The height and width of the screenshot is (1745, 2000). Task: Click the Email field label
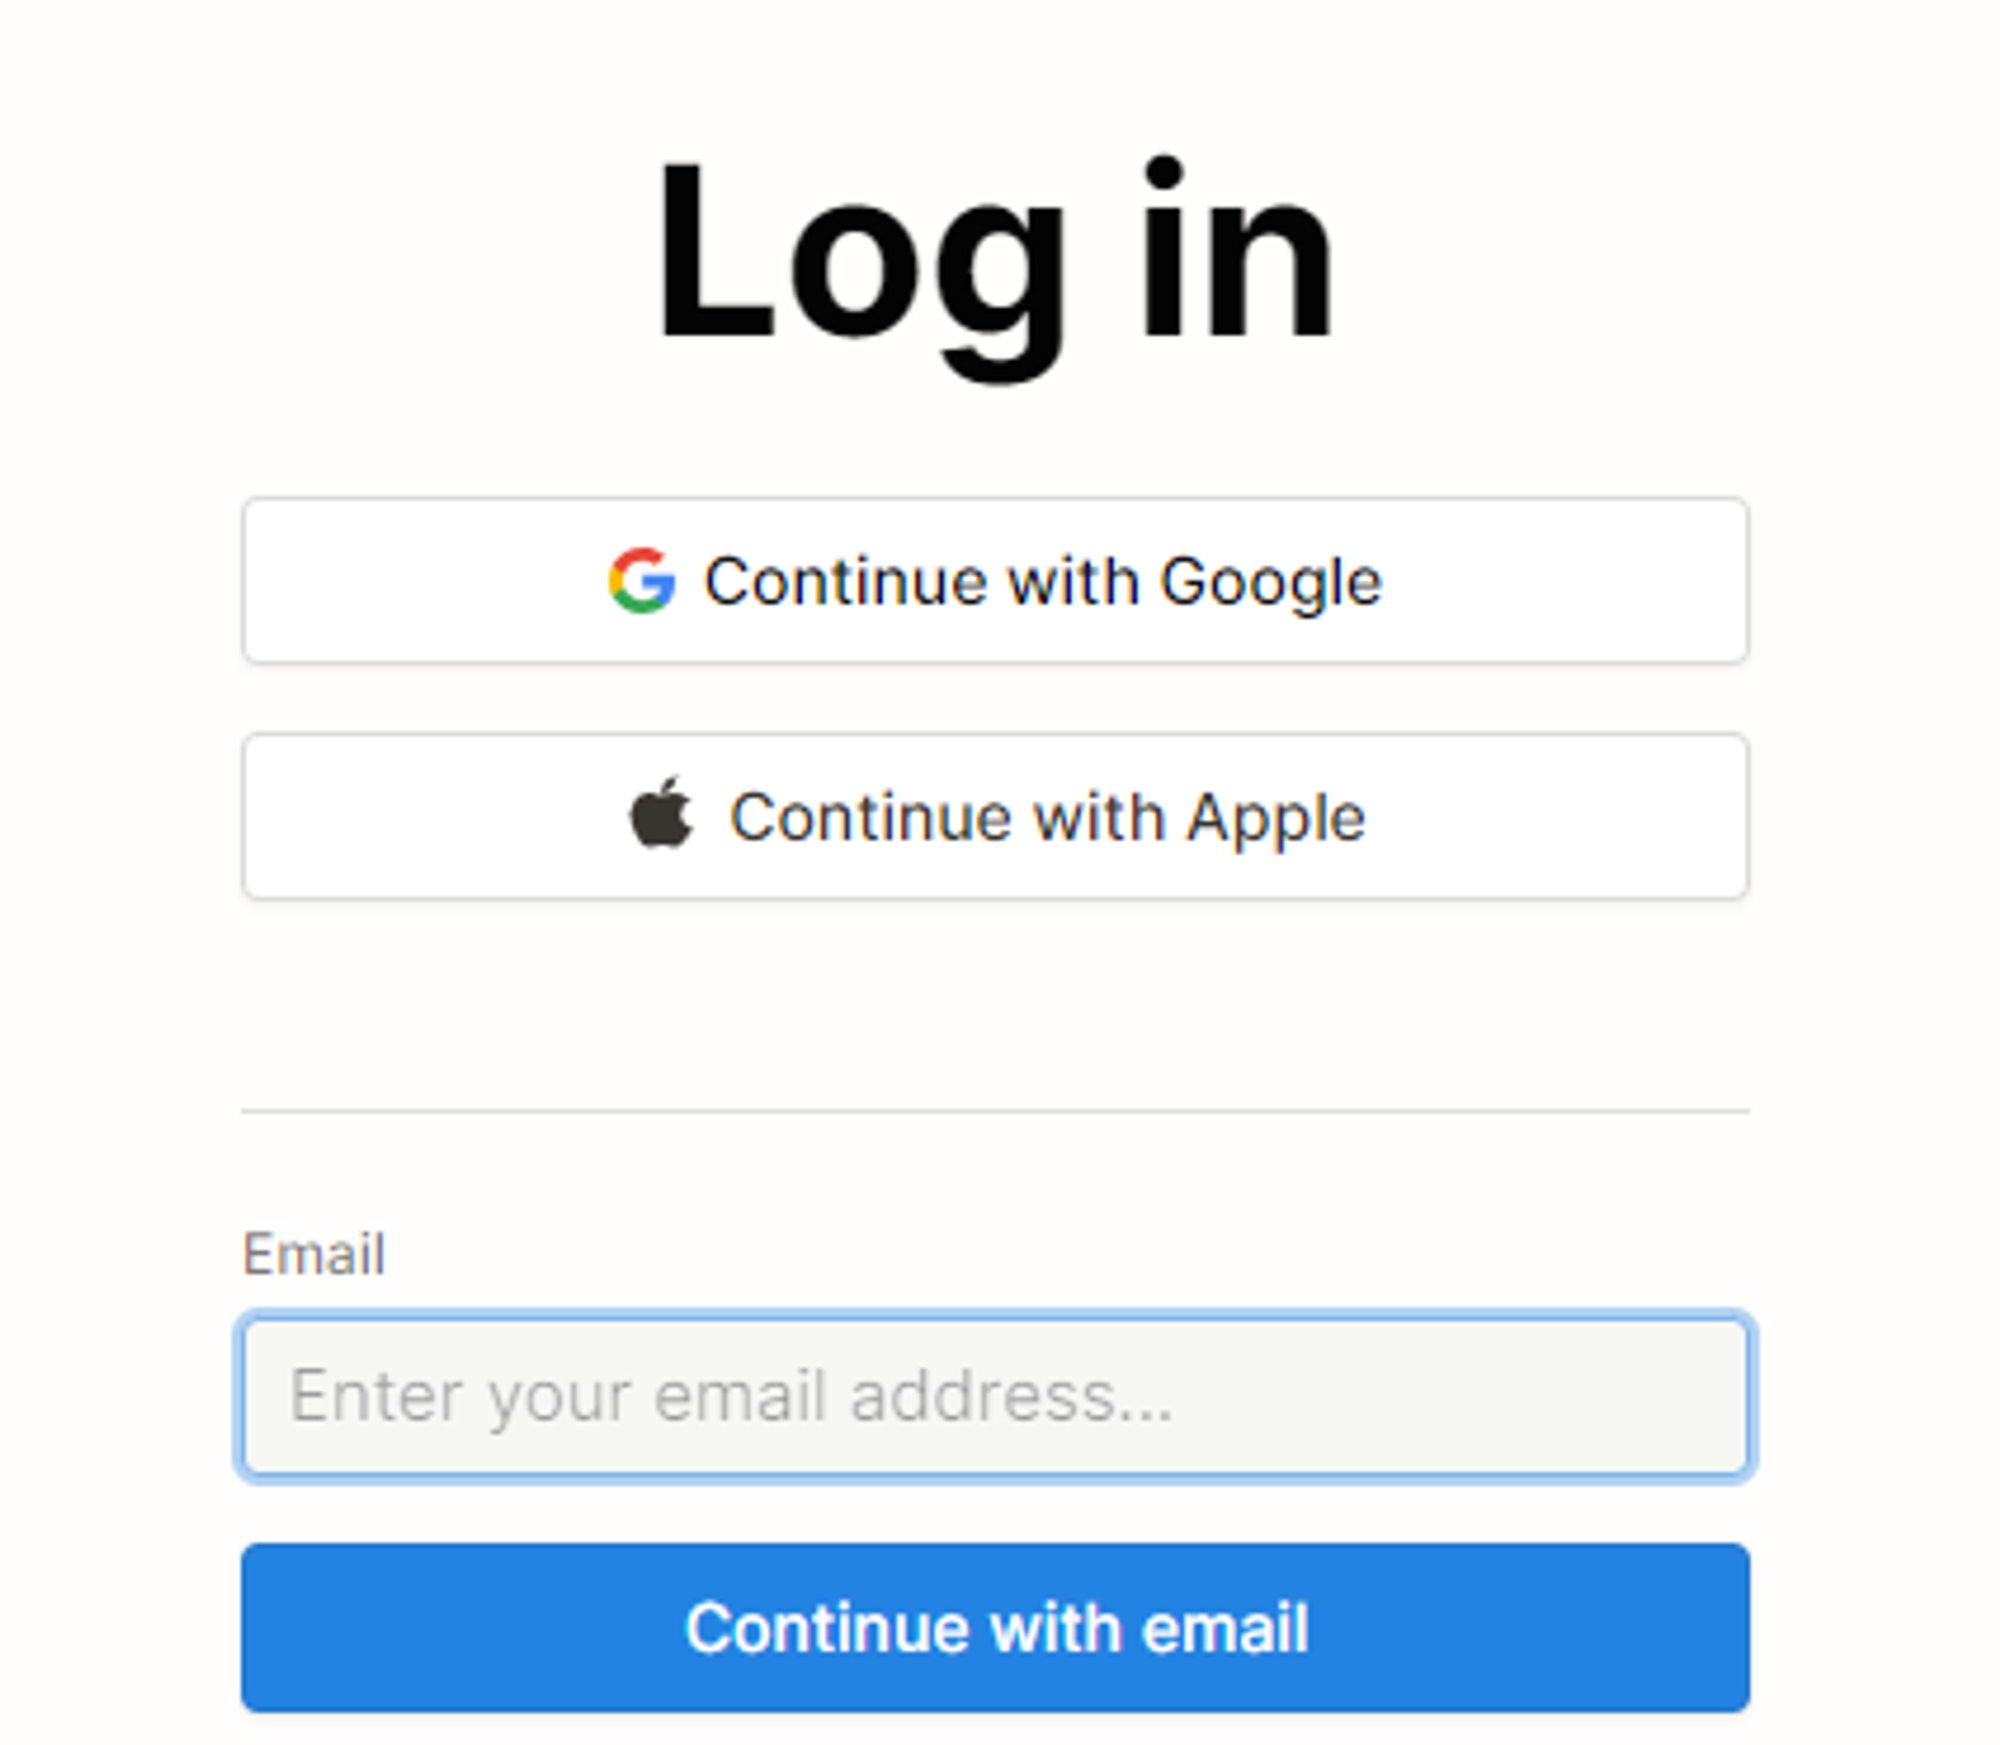[x=314, y=1254]
